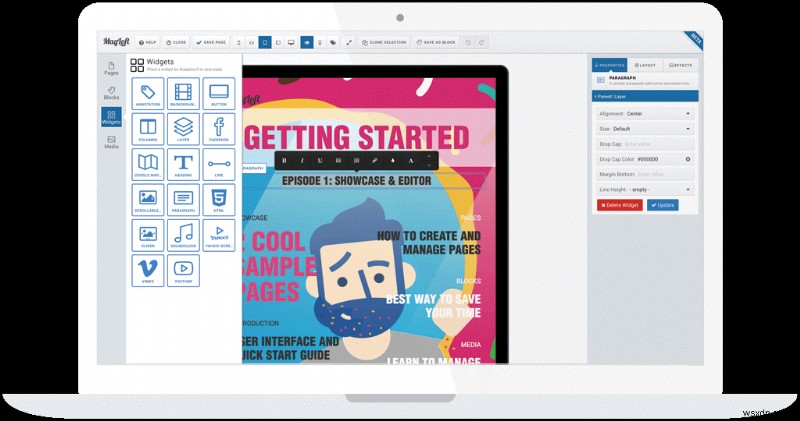This screenshot has width=800, height=421.
Task: Select the Slider widget
Action: click(148, 235)
